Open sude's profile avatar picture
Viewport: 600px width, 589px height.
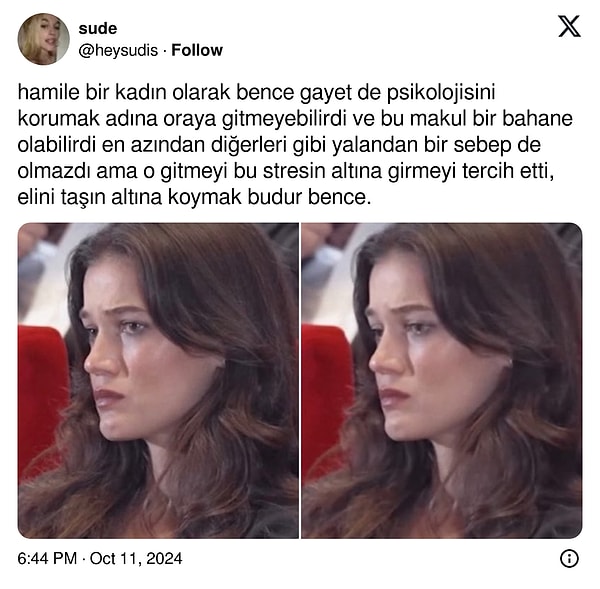point(44,39)
